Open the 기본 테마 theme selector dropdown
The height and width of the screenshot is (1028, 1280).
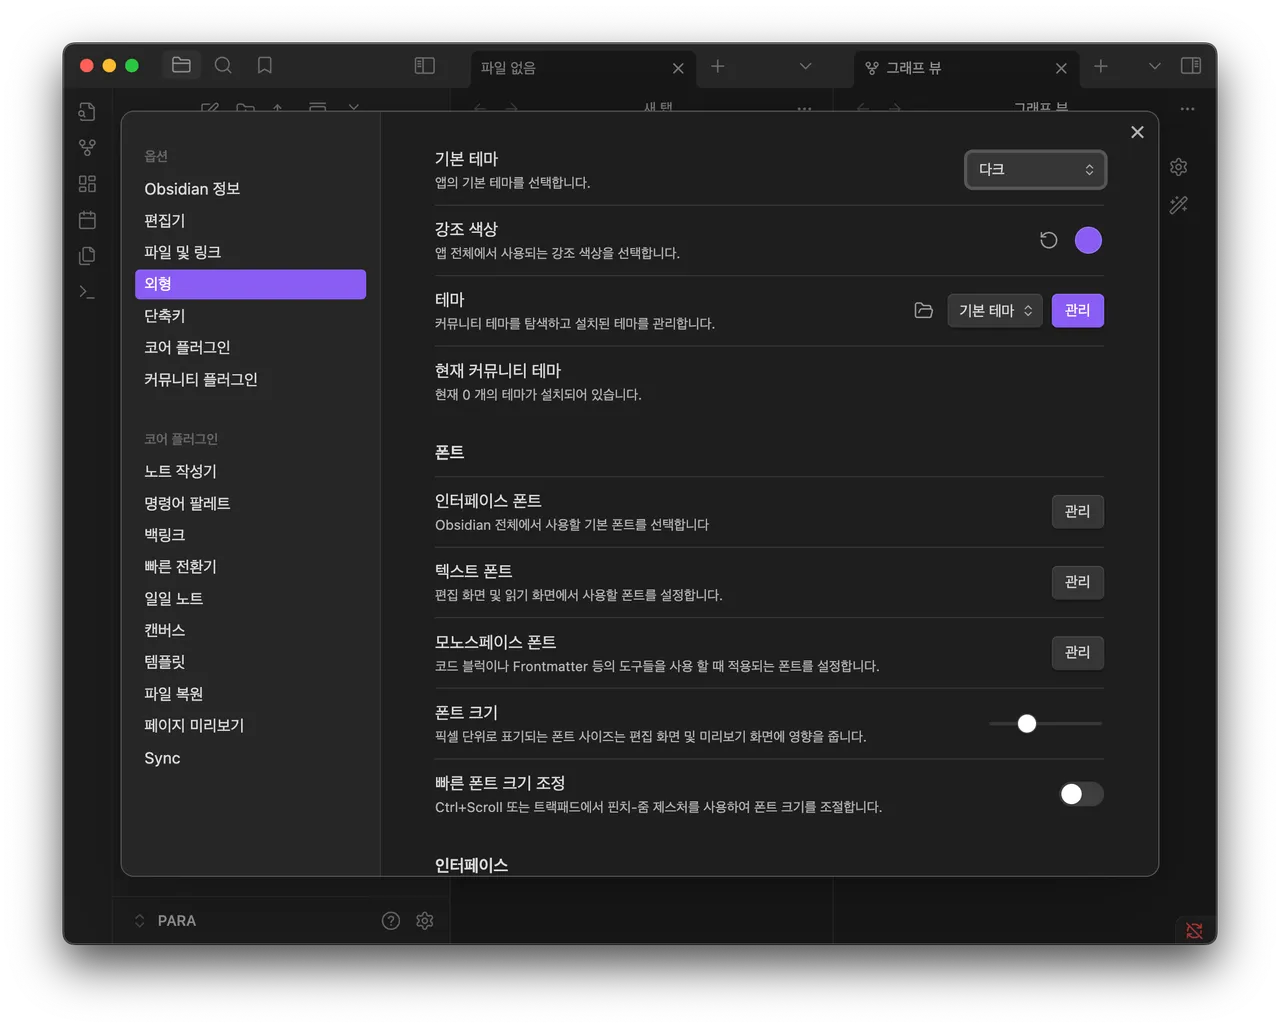point(994,310)
